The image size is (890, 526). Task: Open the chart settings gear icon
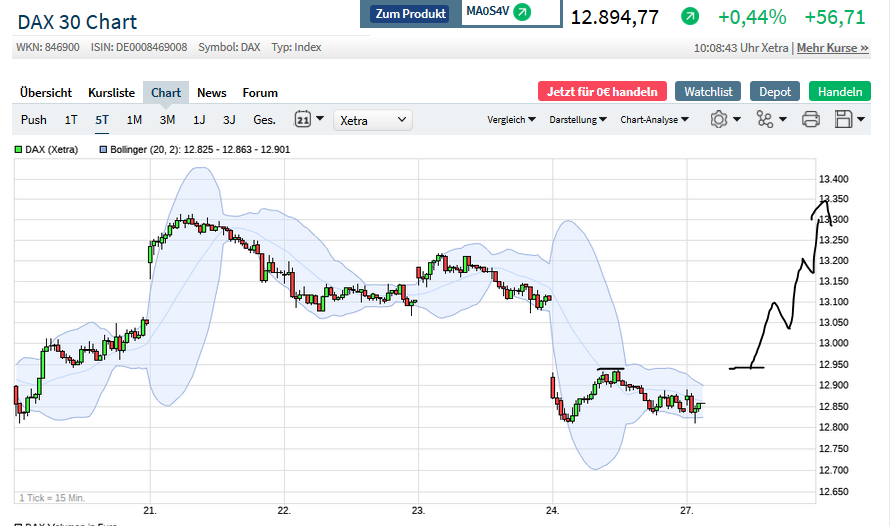coord(719,119)
